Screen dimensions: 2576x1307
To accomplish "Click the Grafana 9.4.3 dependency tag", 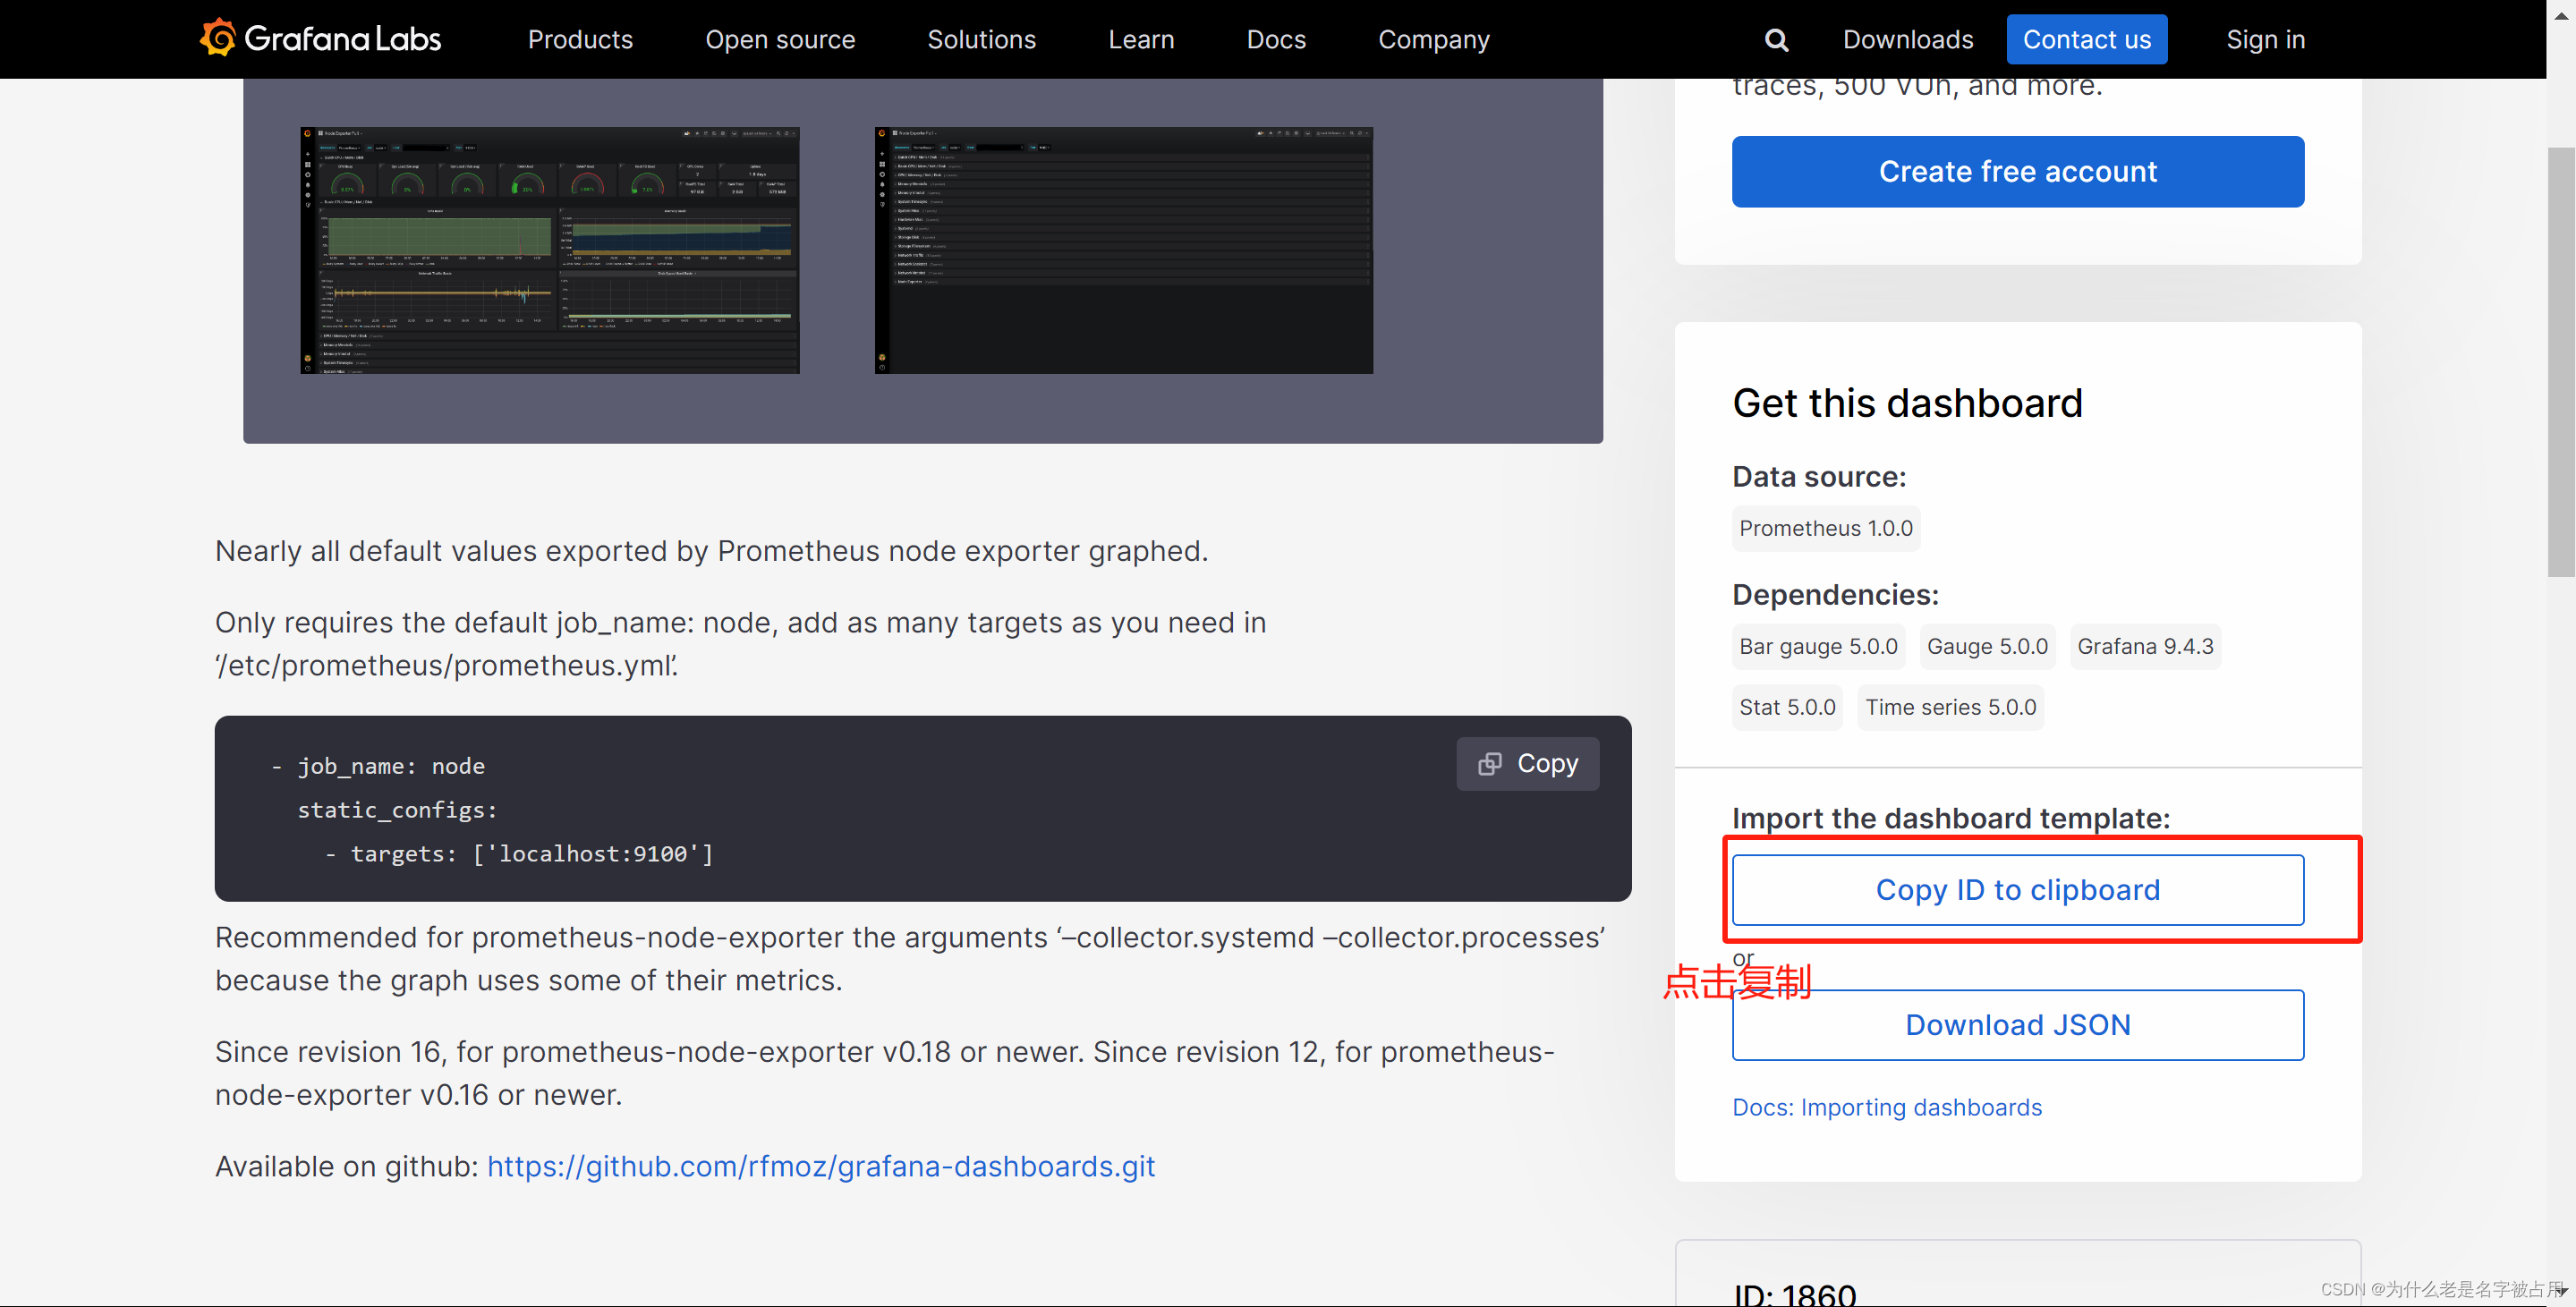I will (x=2145, y=646).
